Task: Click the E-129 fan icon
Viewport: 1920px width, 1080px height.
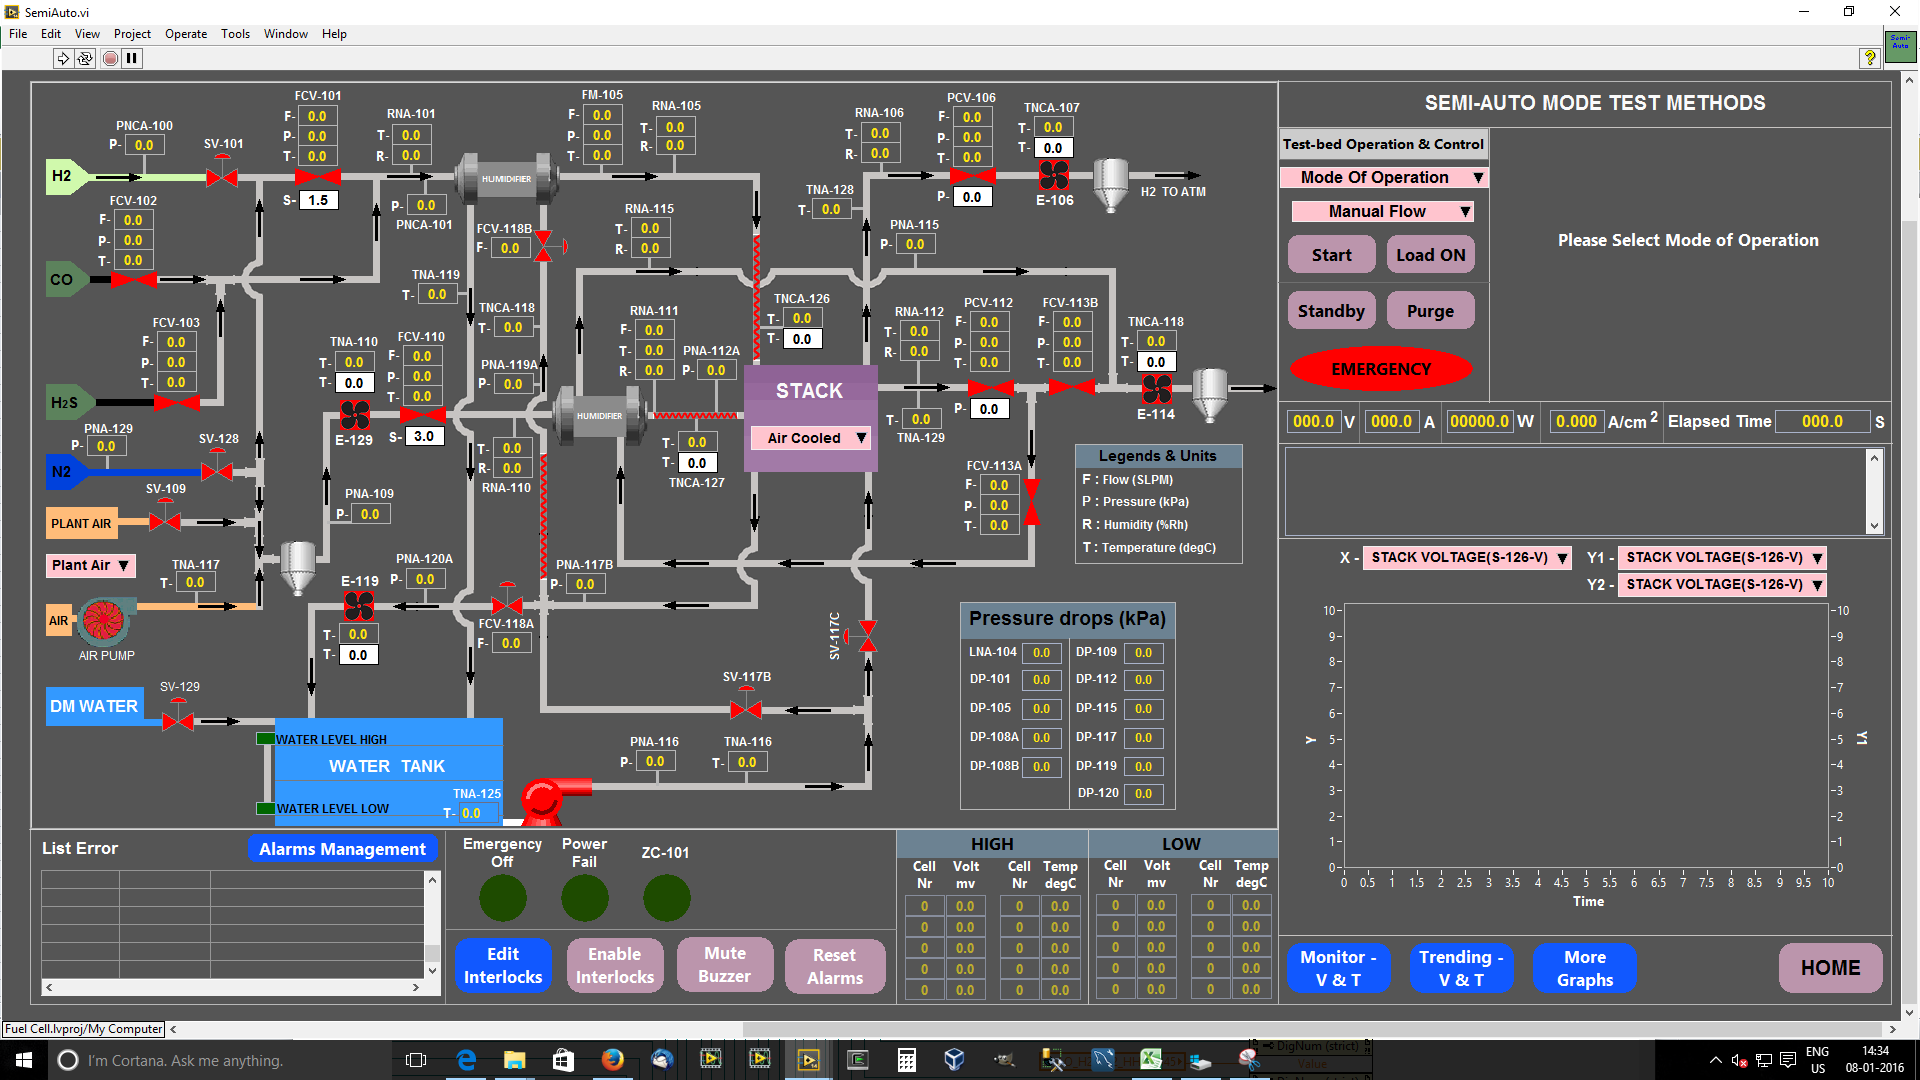Action: point(355,414)
